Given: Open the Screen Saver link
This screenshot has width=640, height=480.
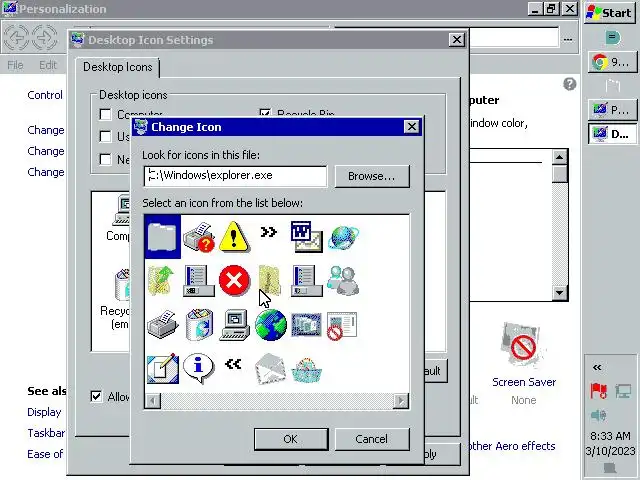Looking at the screenshot, I should click(524, 382).
